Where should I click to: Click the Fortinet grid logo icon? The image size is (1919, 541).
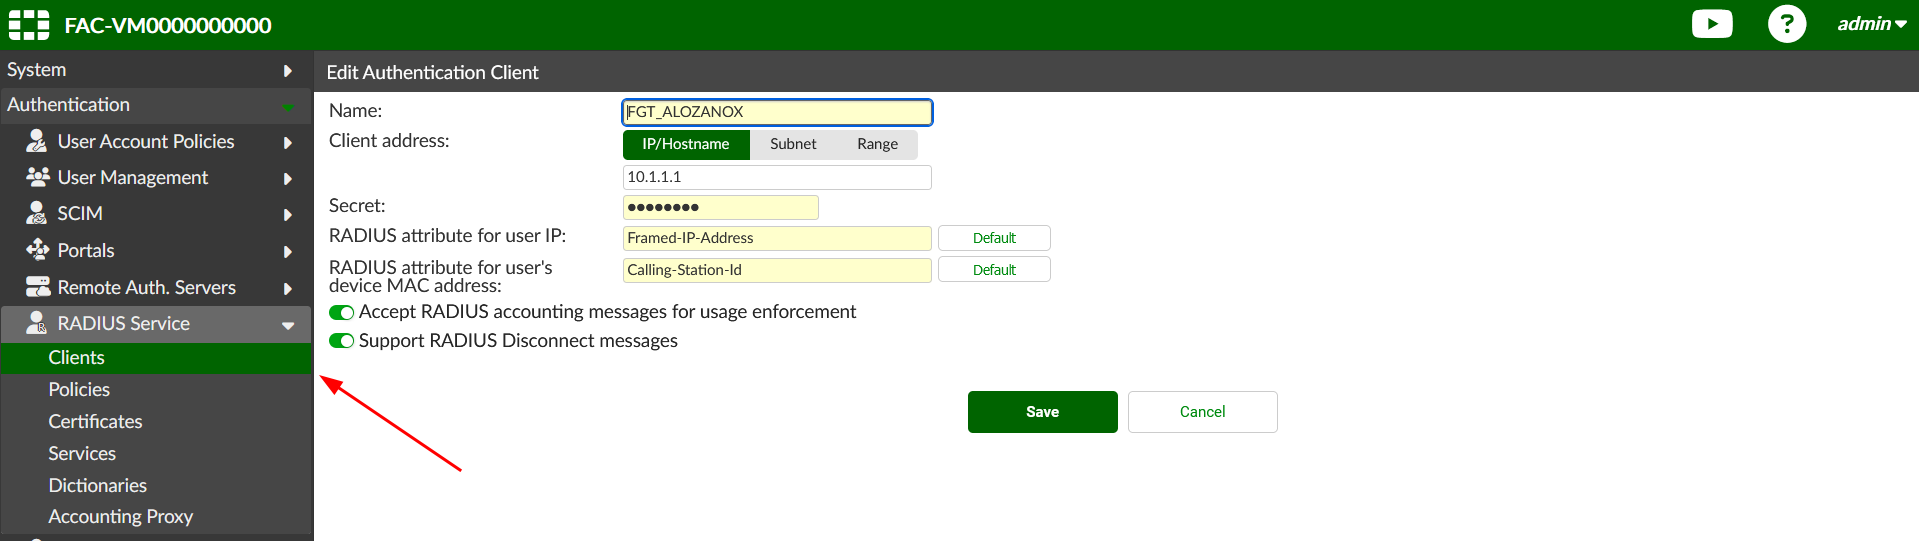click(x=29, y=25)
